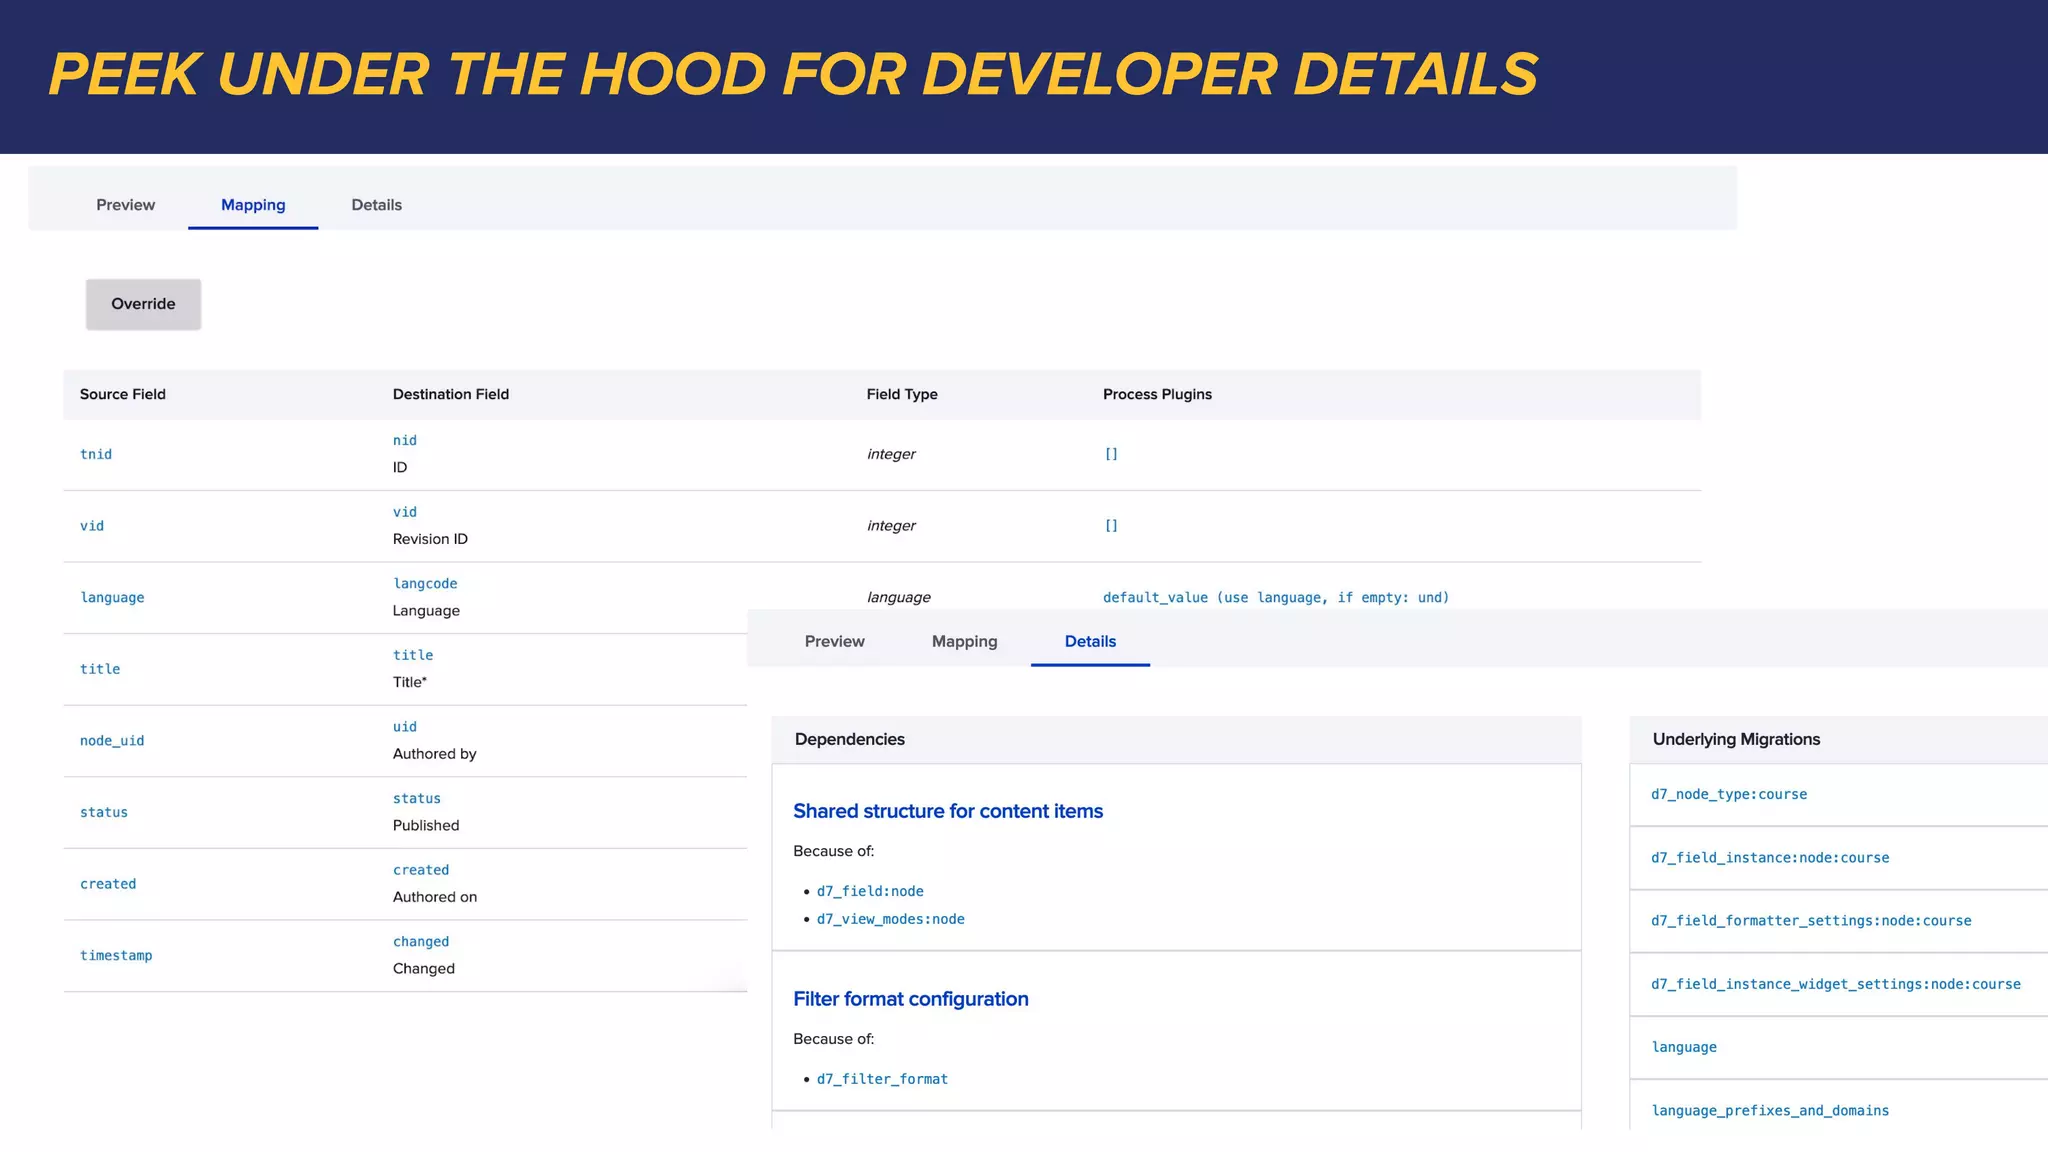Click the node_uid source field

tap(112, 741)
